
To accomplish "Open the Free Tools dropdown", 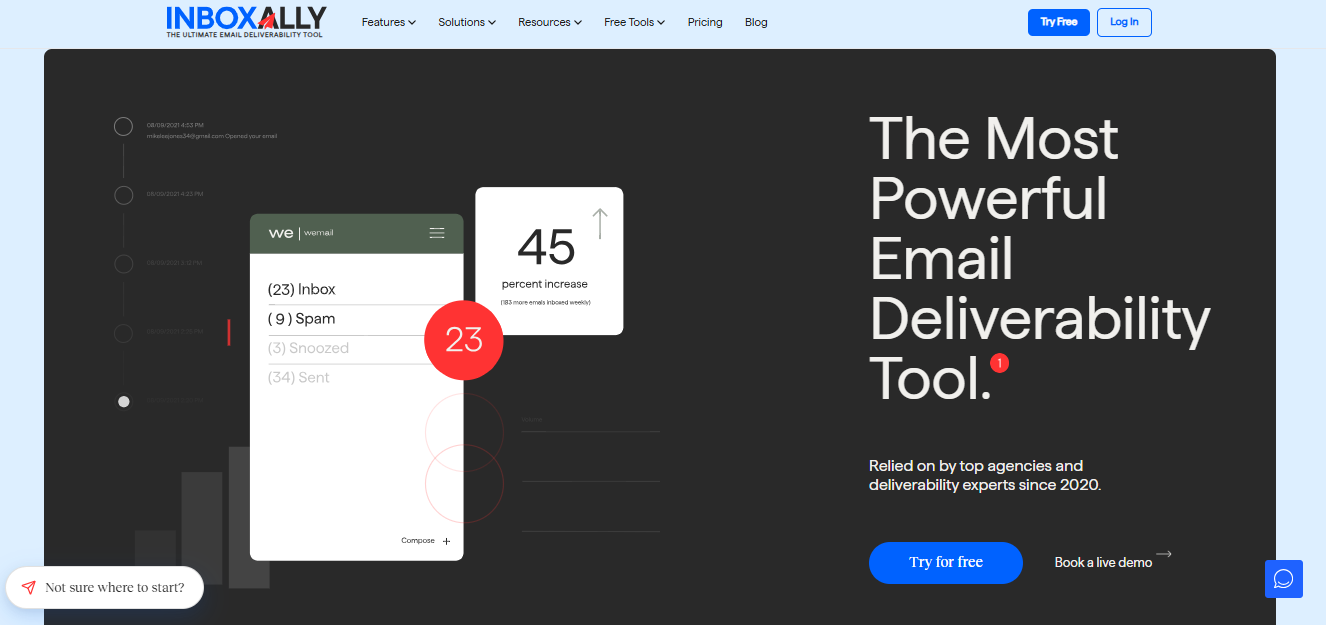I will click(634, 22).
